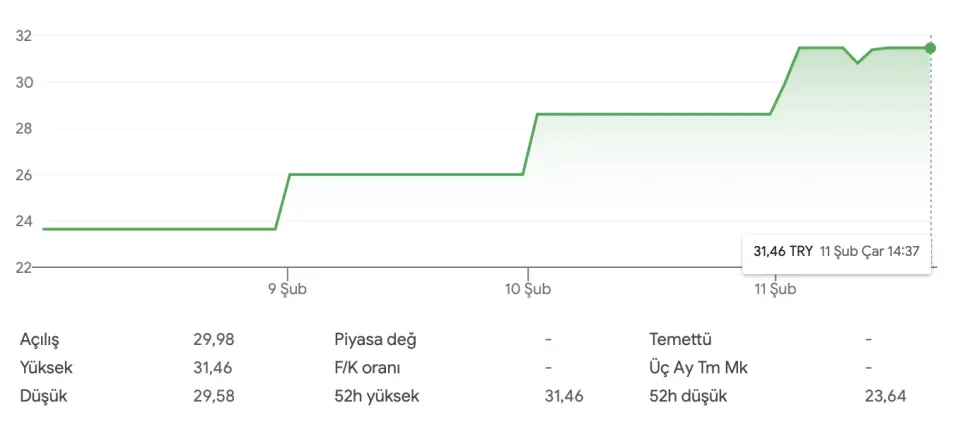
Task: Click the tooltip timestamp 11 Şub Çar 14:37
Action: click(869, 251)
